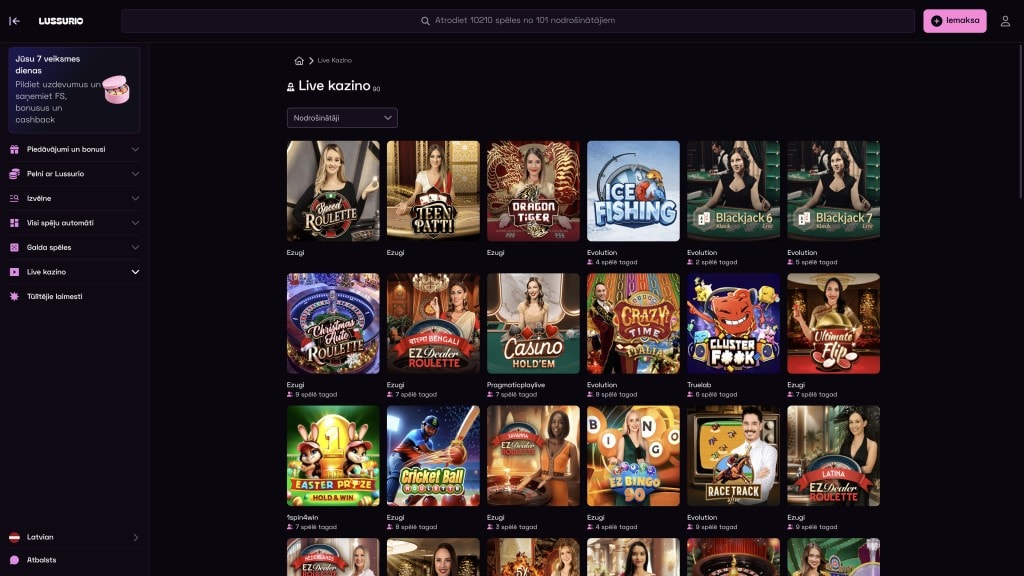
Task: Open the Cluster F**k game thumbnail
Action: coord(733,324)
